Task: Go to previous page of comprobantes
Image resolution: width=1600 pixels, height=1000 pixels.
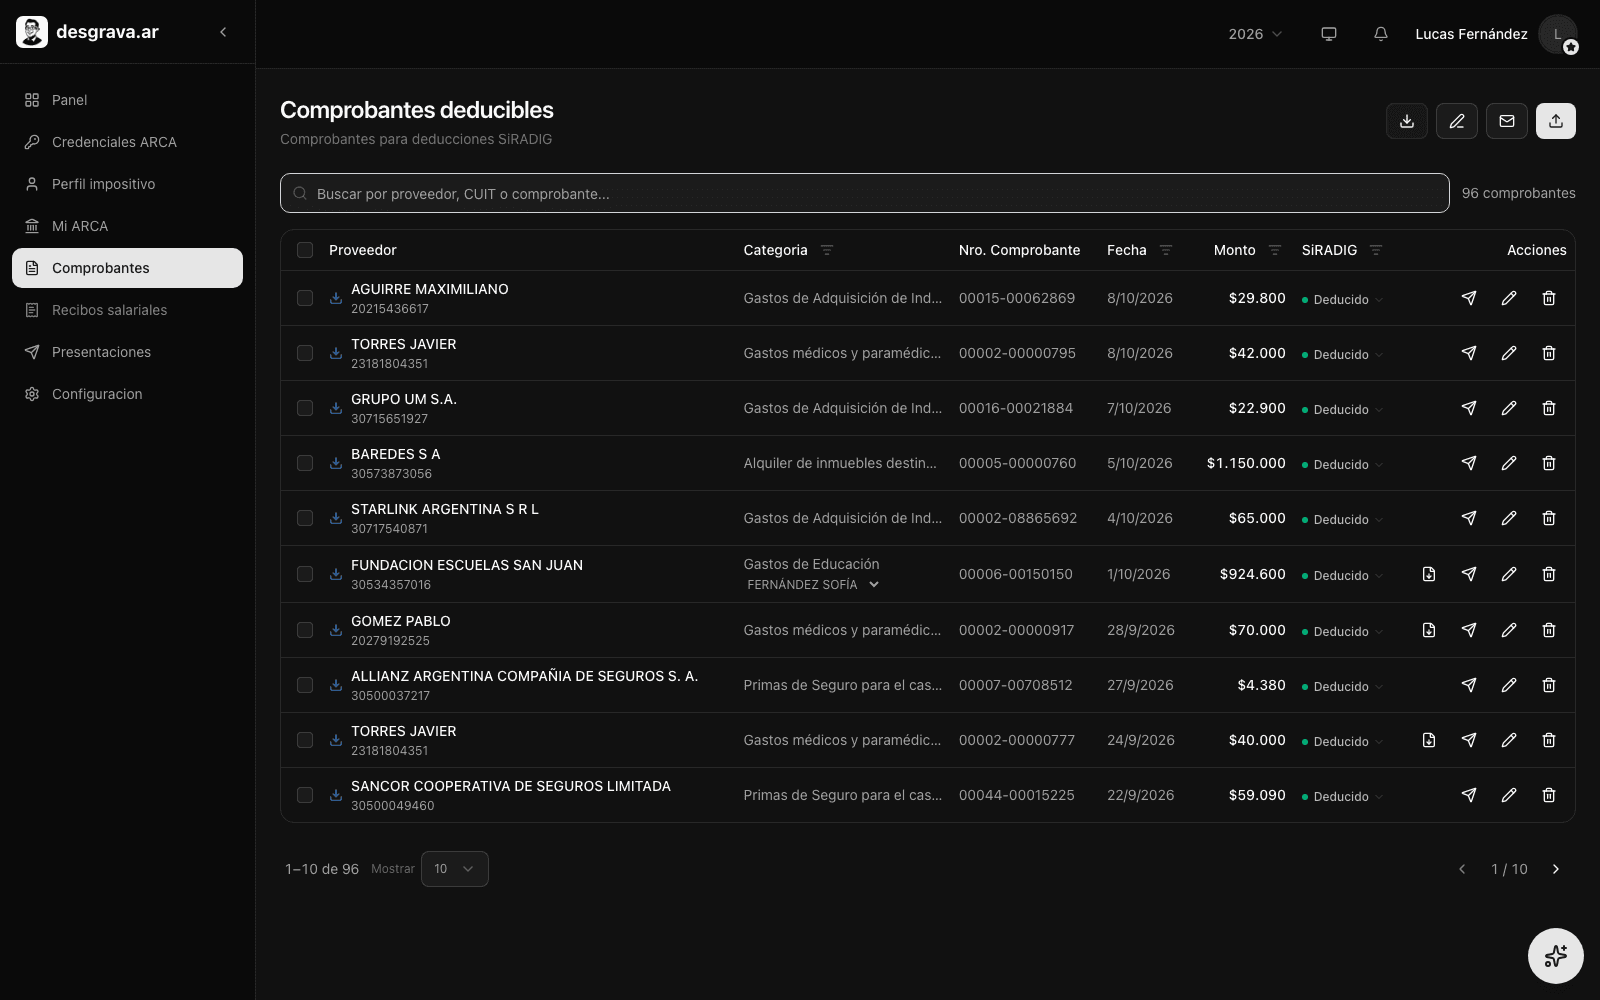Action: [x=1463, y=869]
